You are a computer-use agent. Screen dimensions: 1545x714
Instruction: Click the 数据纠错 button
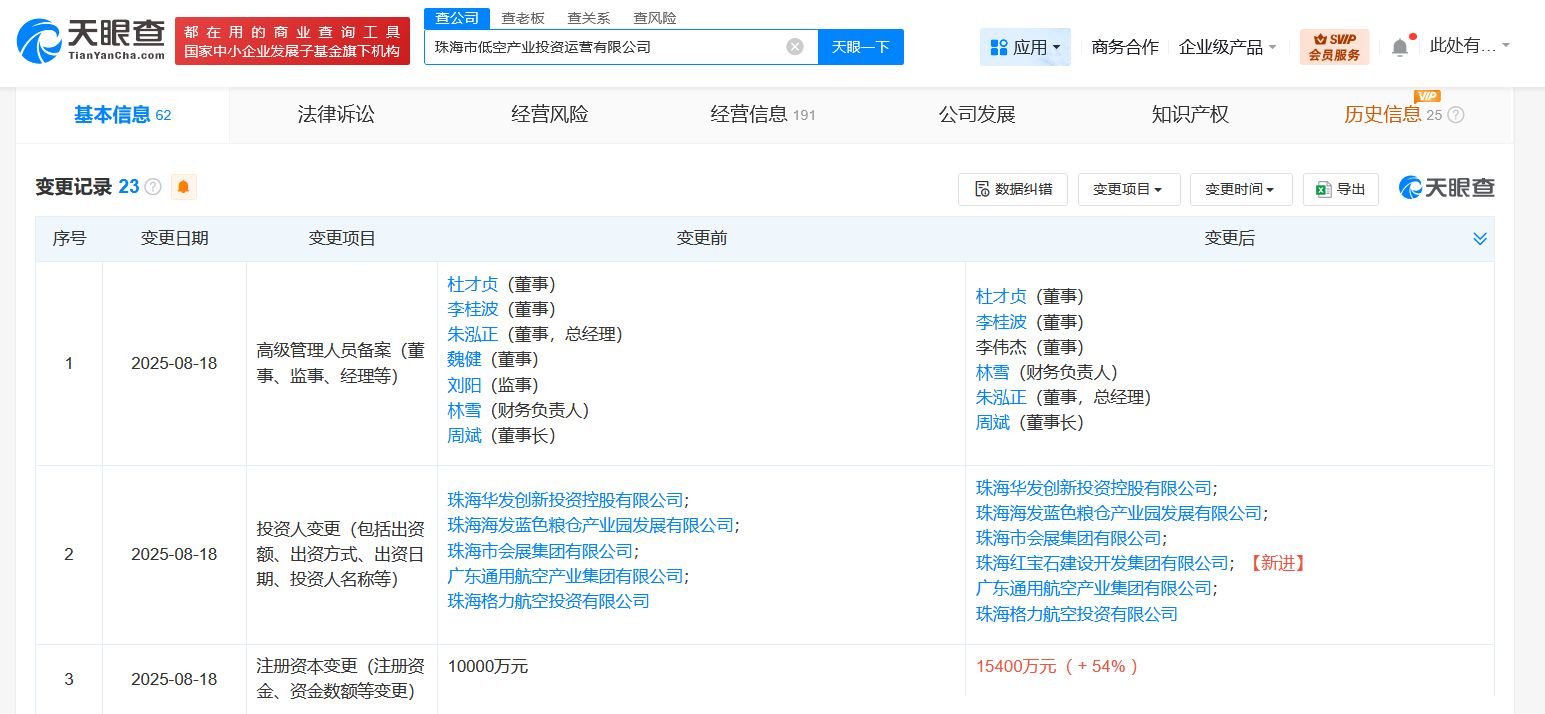[x=1013, y=189]
